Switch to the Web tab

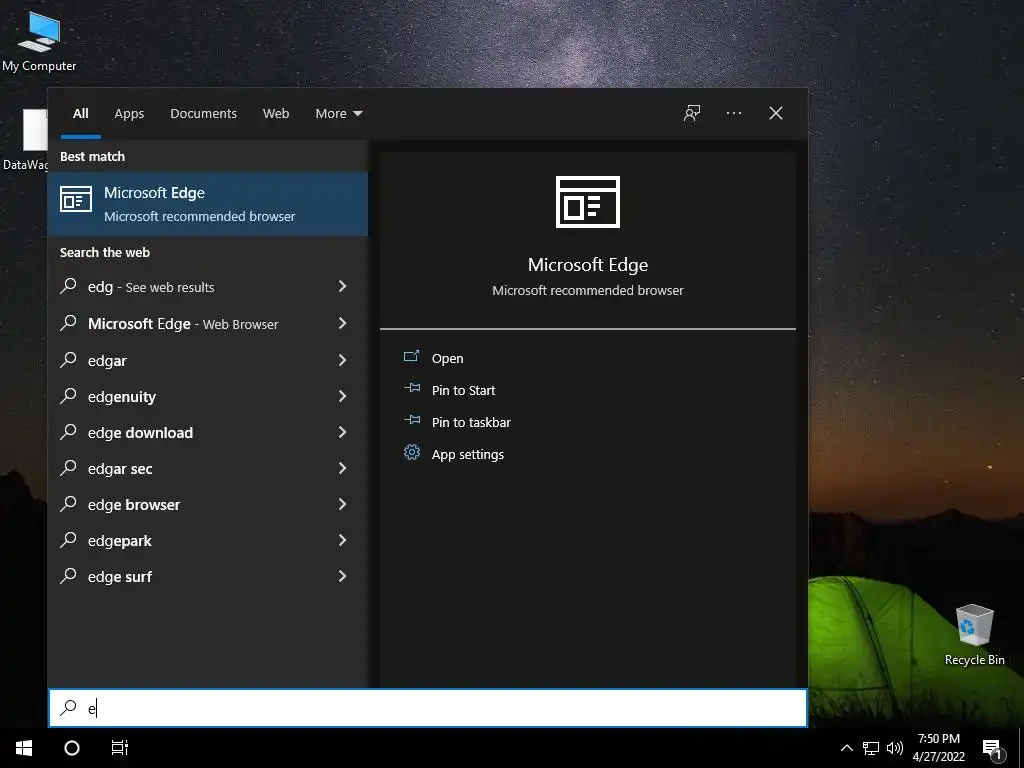pos(276,114)
